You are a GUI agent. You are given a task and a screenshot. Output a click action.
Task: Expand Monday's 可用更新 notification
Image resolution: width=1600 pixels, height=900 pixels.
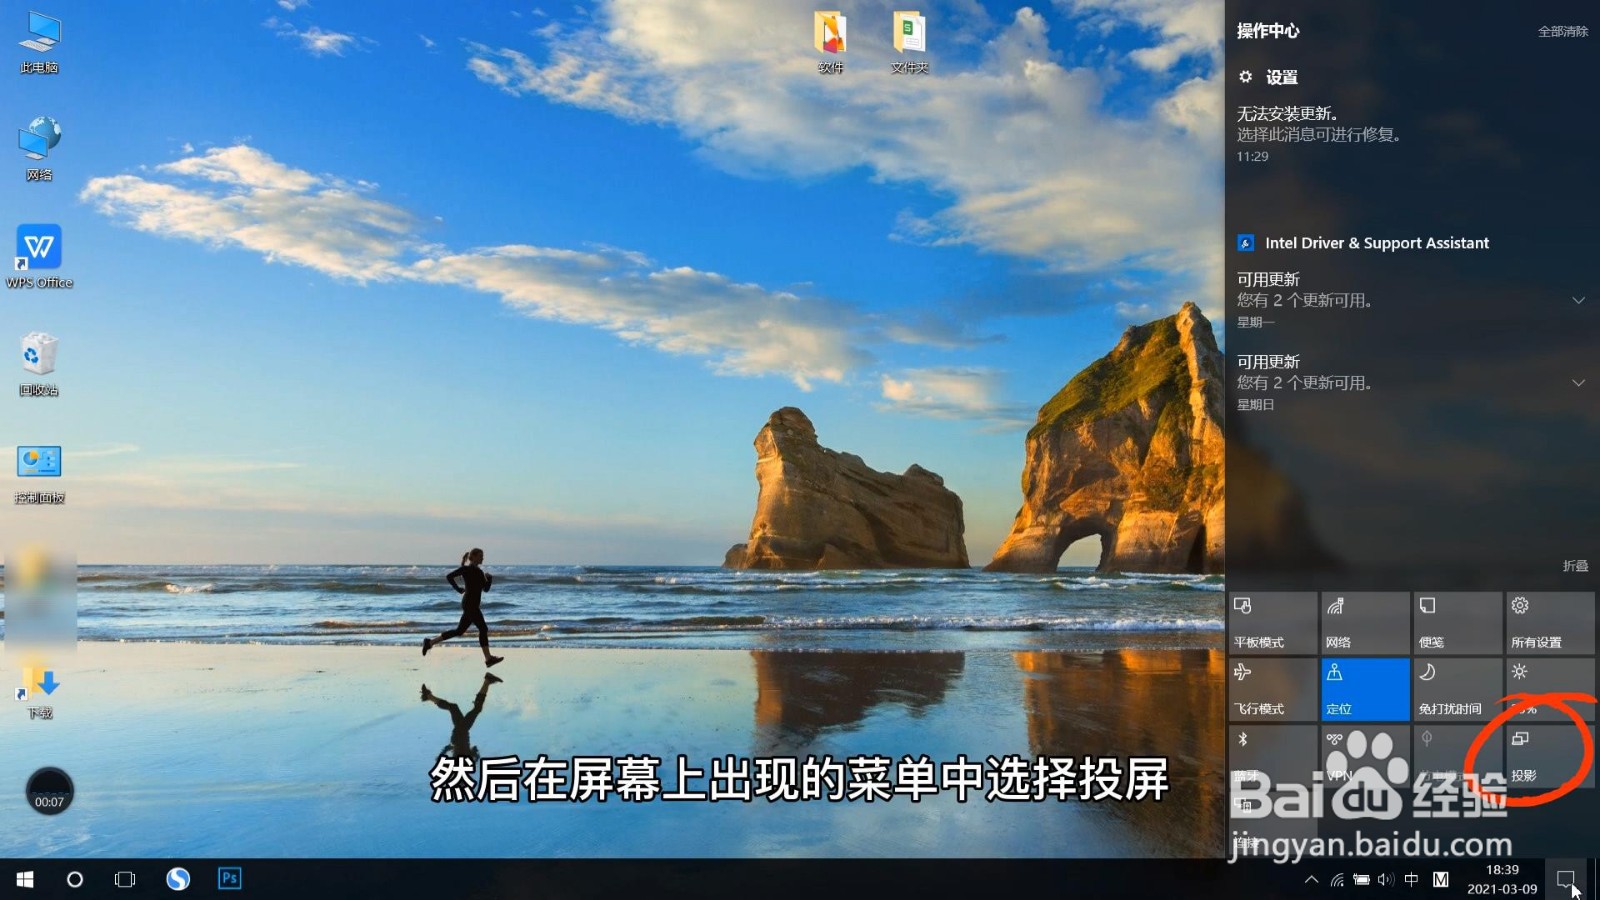[x=1577, y=299]
